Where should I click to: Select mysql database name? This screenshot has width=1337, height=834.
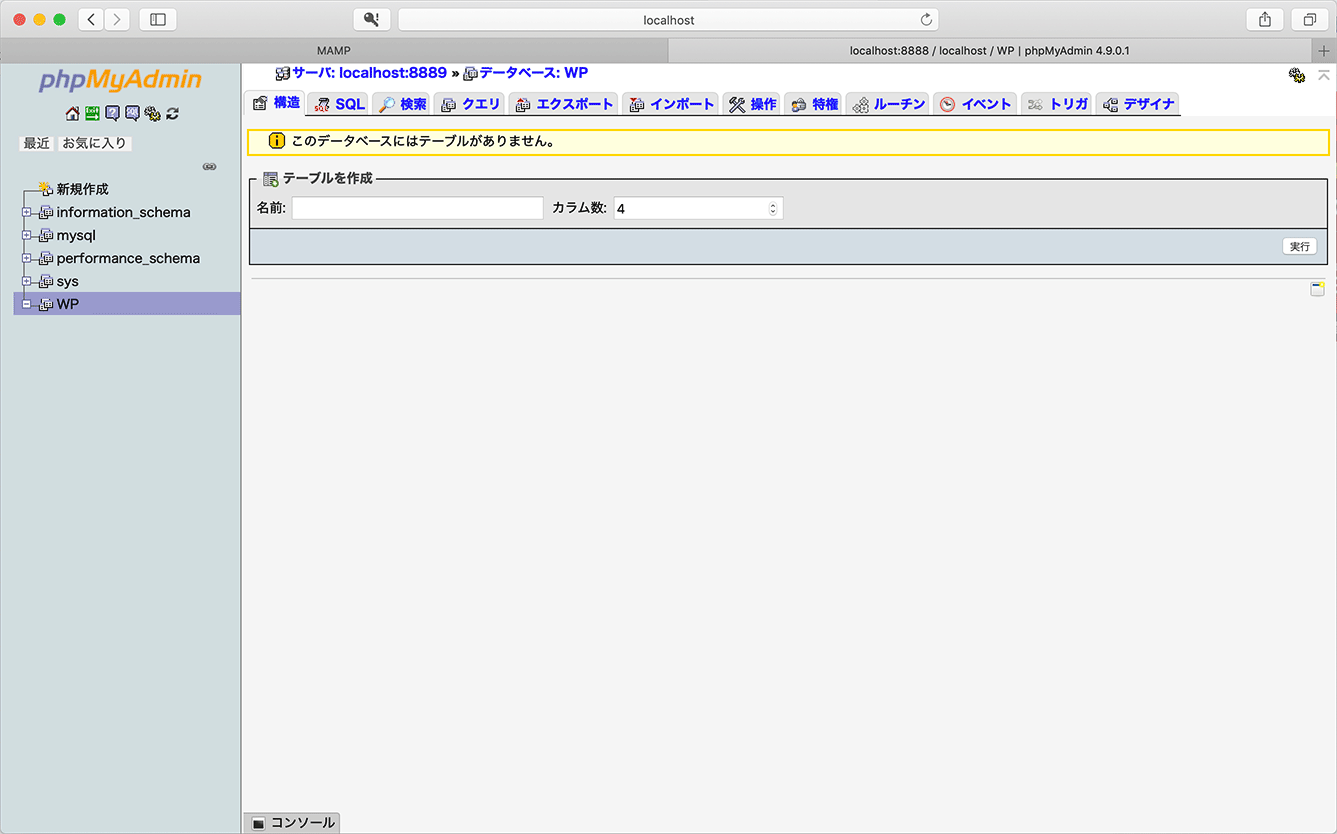pos(76,235)
